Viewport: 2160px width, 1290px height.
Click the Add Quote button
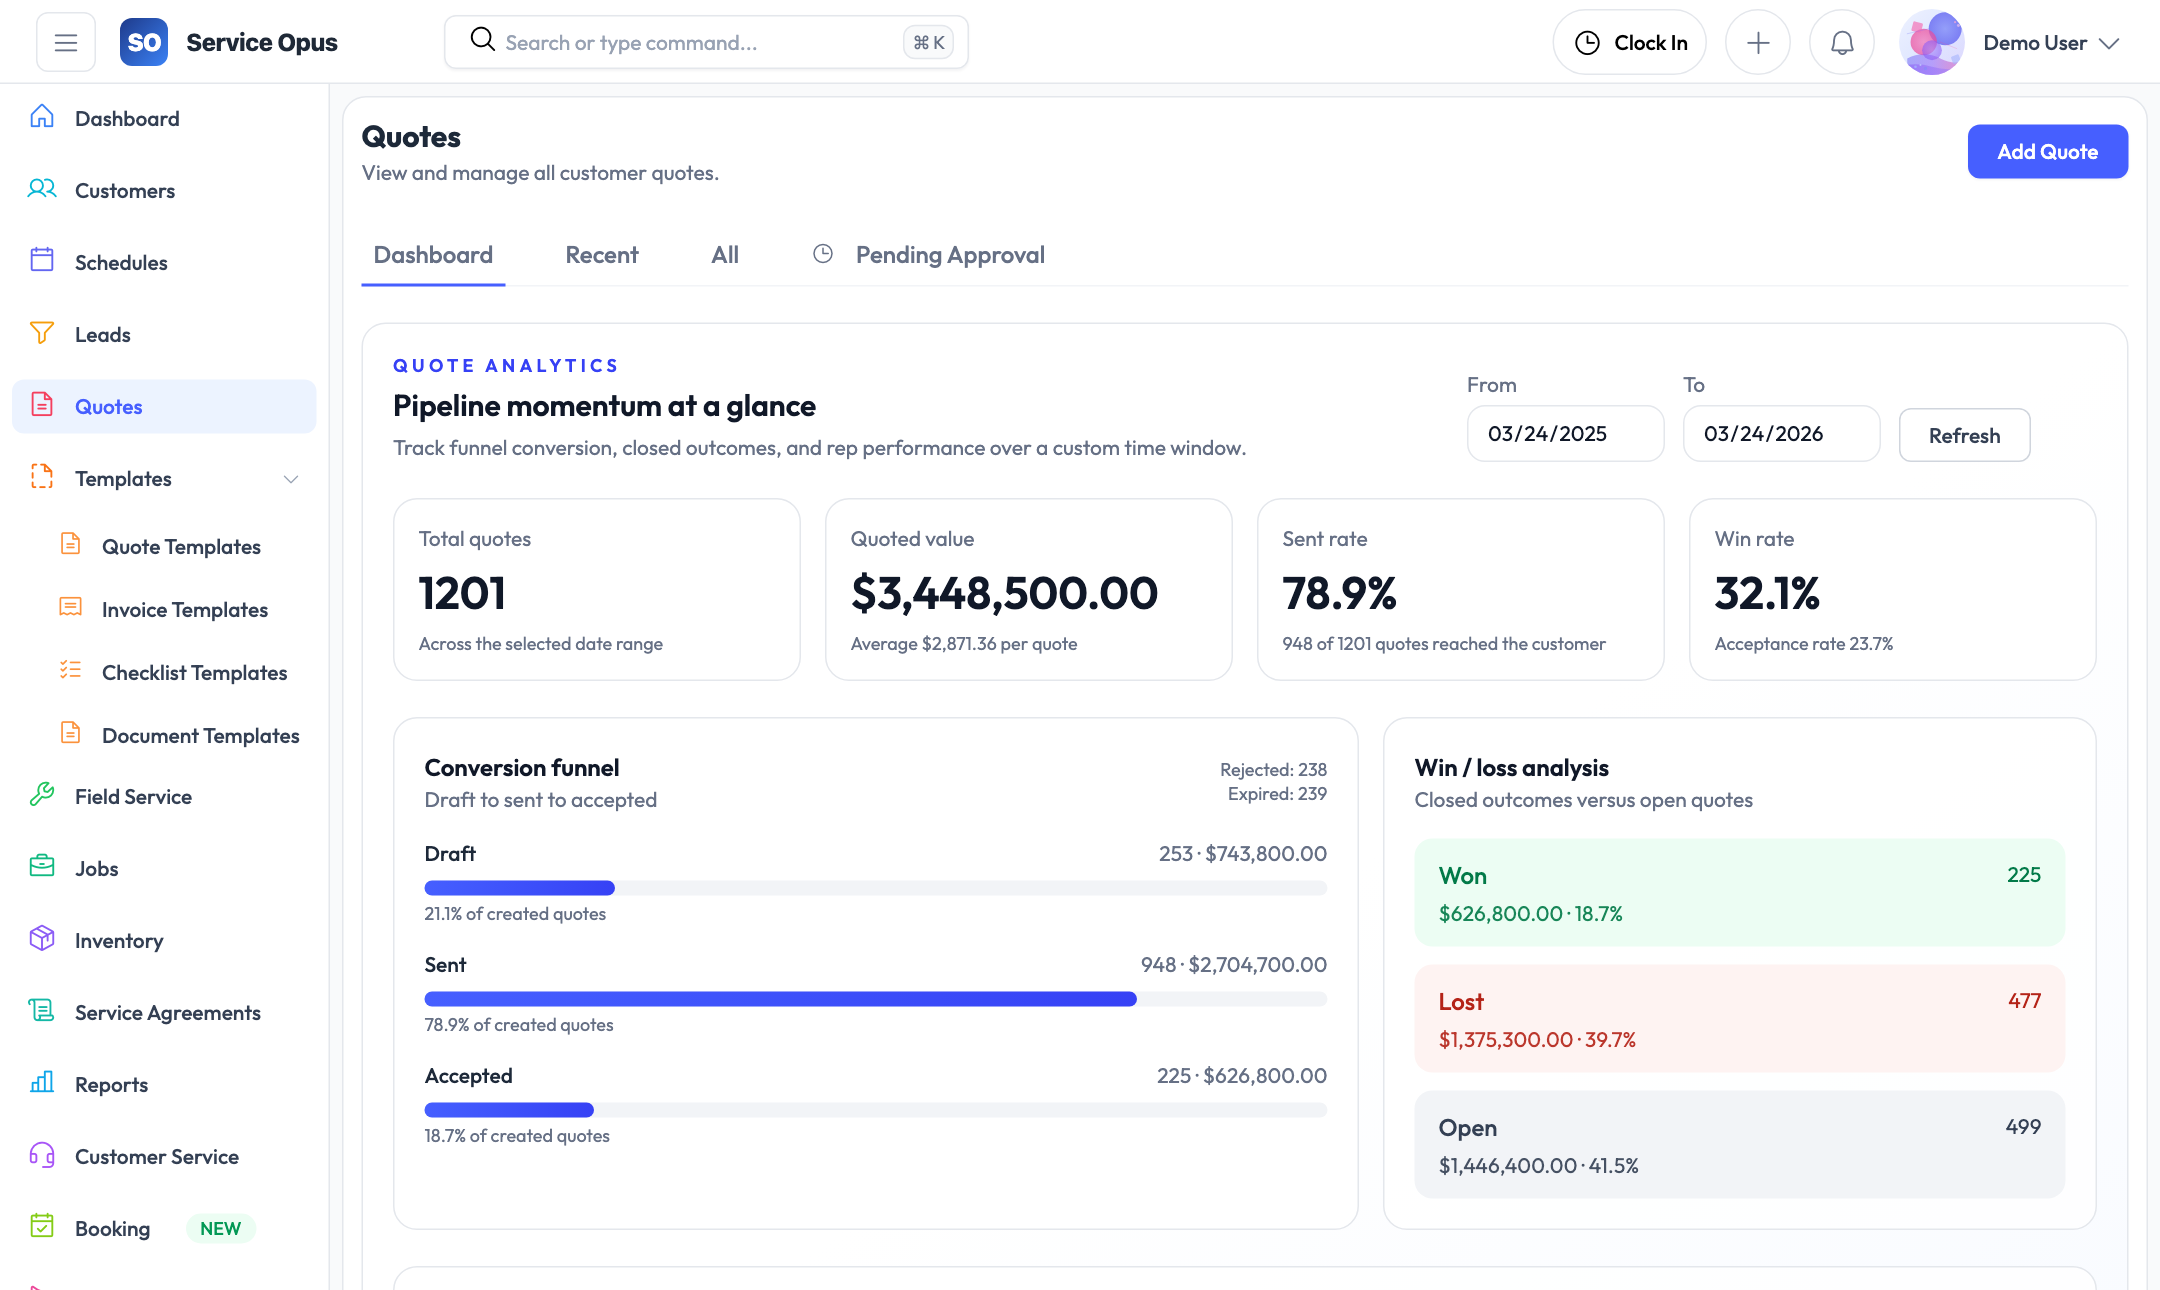click(x=2047, y=152)
